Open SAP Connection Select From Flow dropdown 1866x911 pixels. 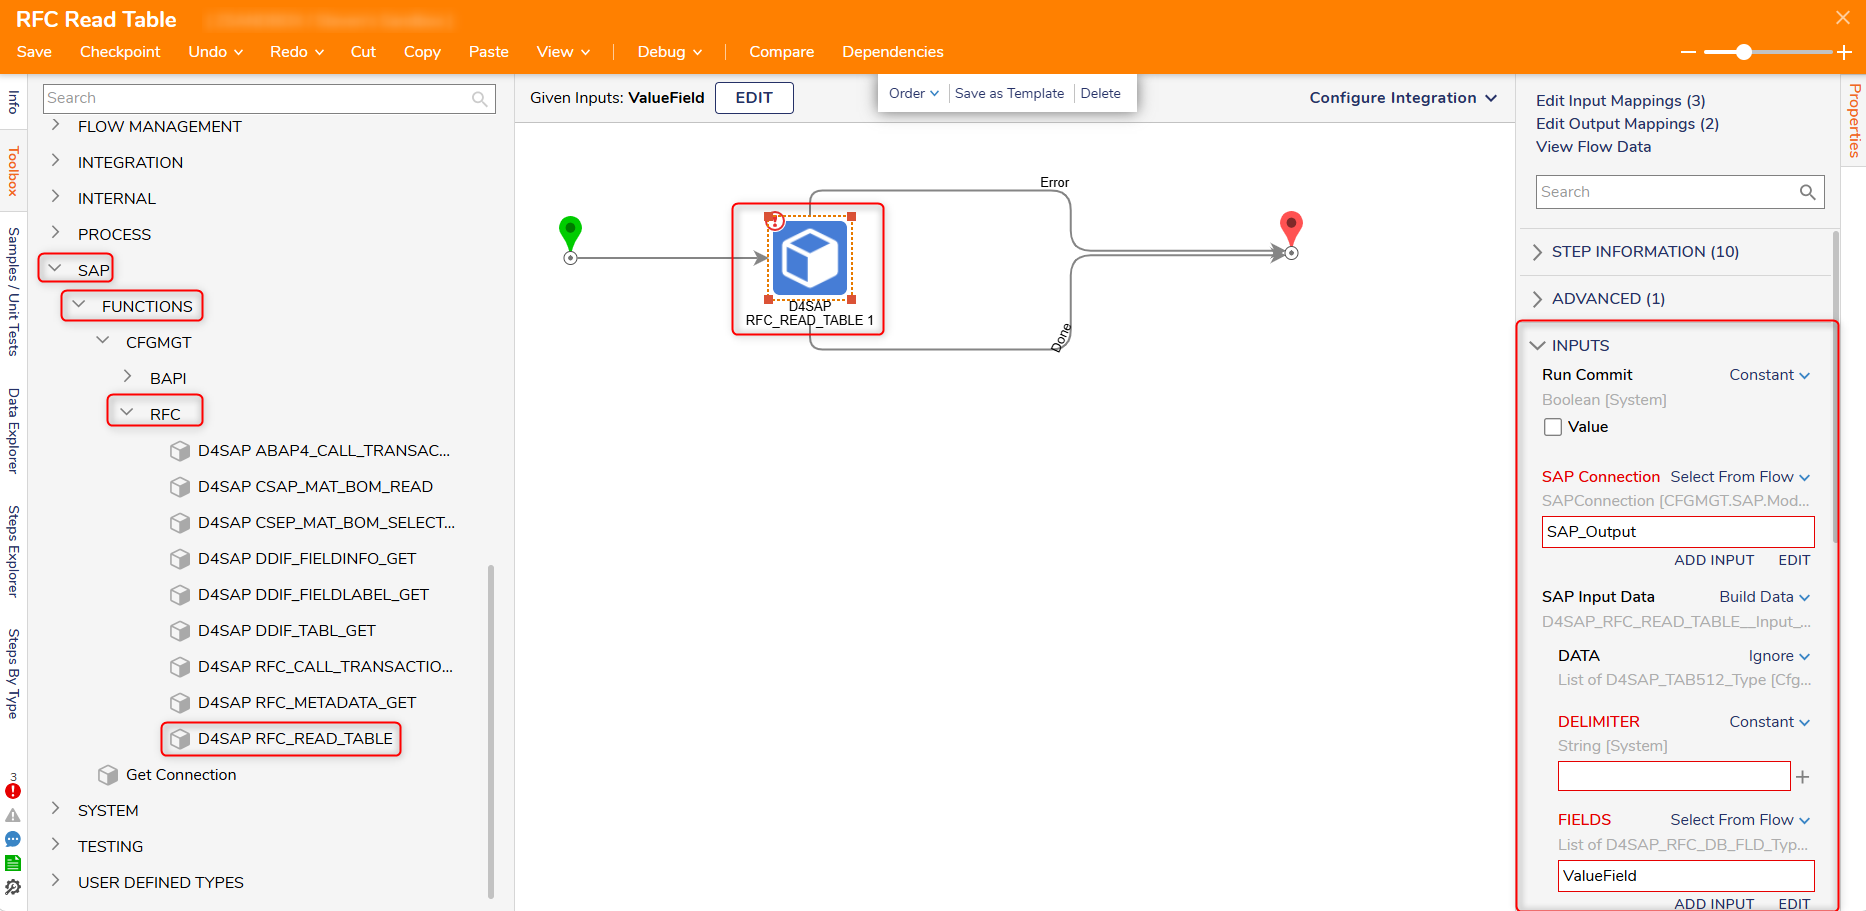pyautogui.click(x=1740, y=477)
